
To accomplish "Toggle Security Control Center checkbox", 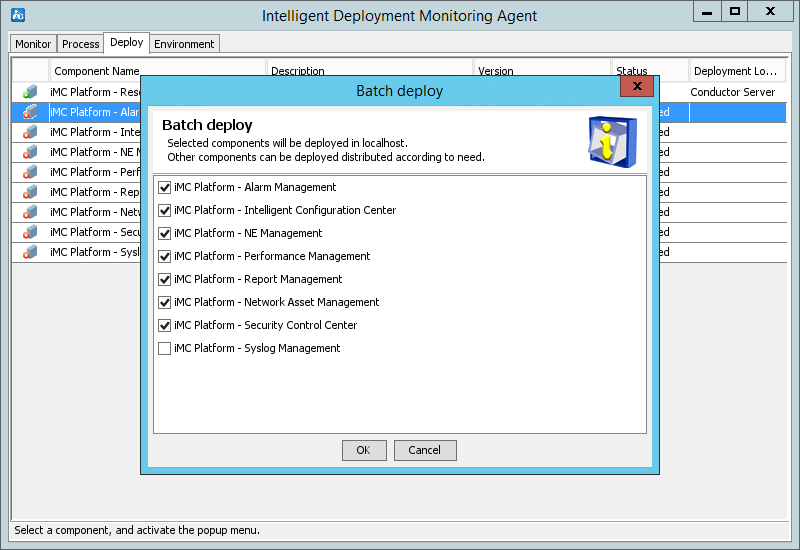I will pos(164,325).
